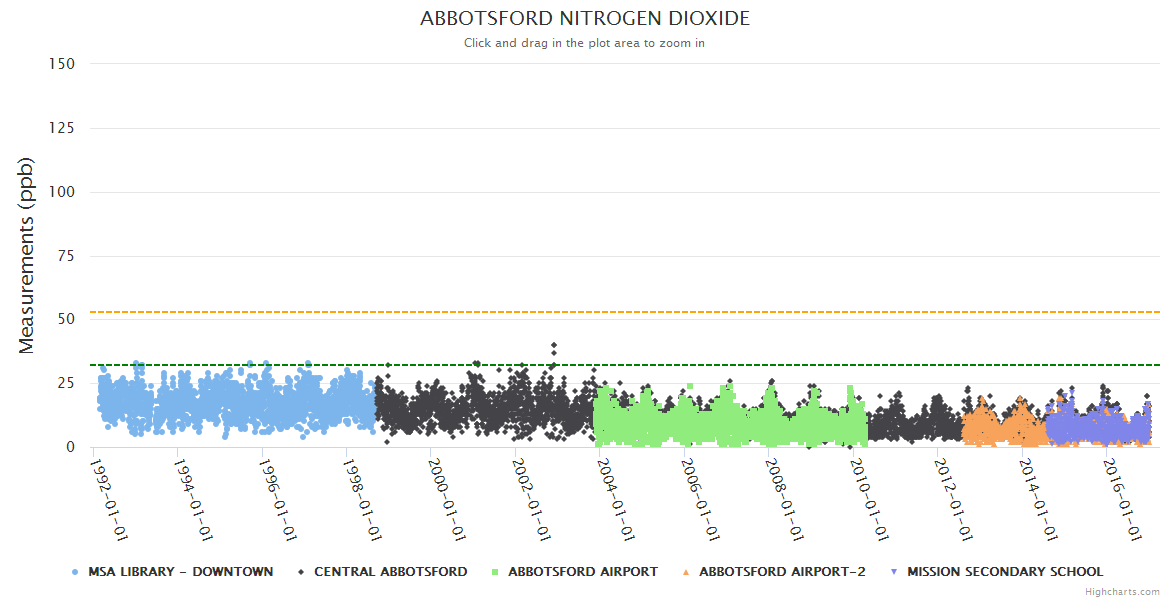Toggle MISSION SECONDARY SCHOOL legend text
This screenshot has width=1170, height=600.
[x=1004, y=572]
